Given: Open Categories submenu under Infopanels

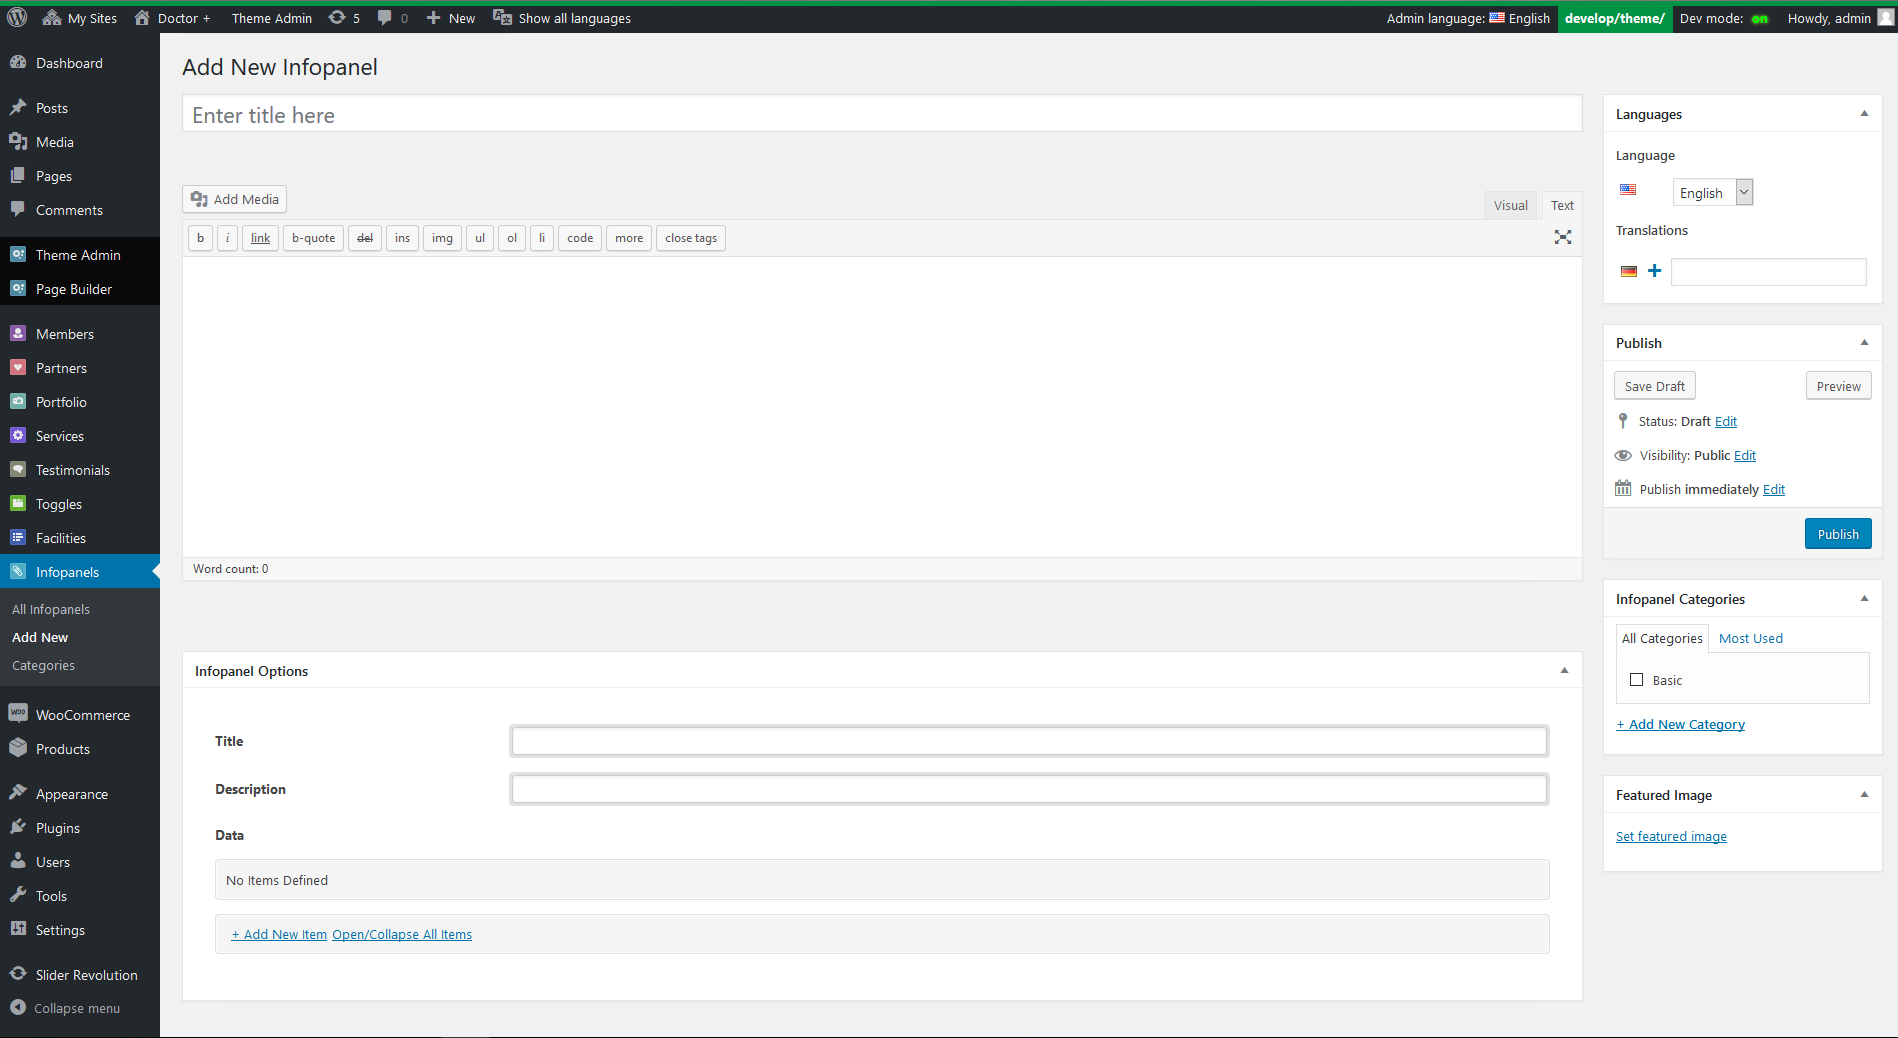Looking at the screenshot, I should pyautogui.click(x=43, y=665).
